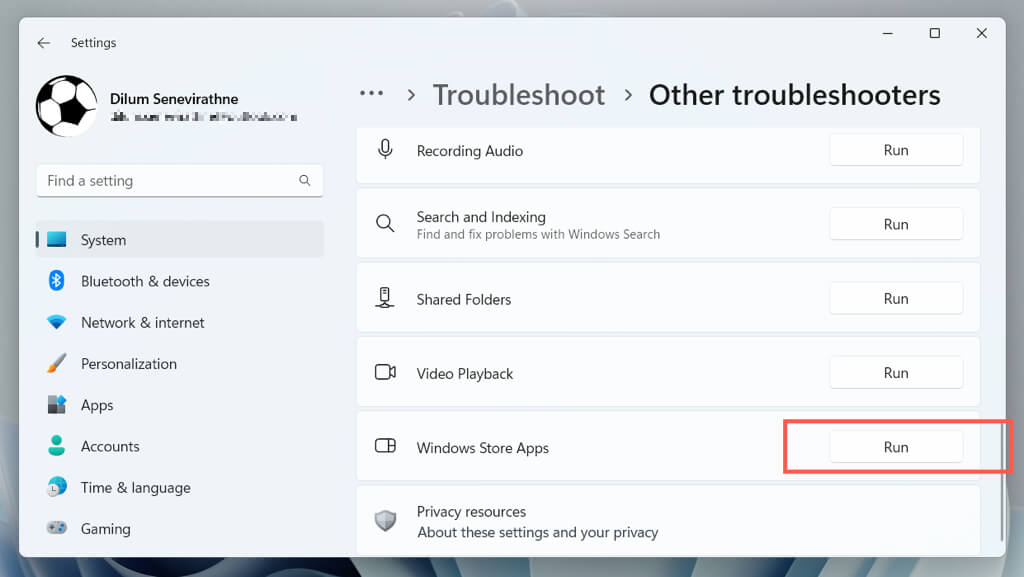Click the Gaming controller icon
This screenshot has width=1024, height=577.
coord(57,528)
